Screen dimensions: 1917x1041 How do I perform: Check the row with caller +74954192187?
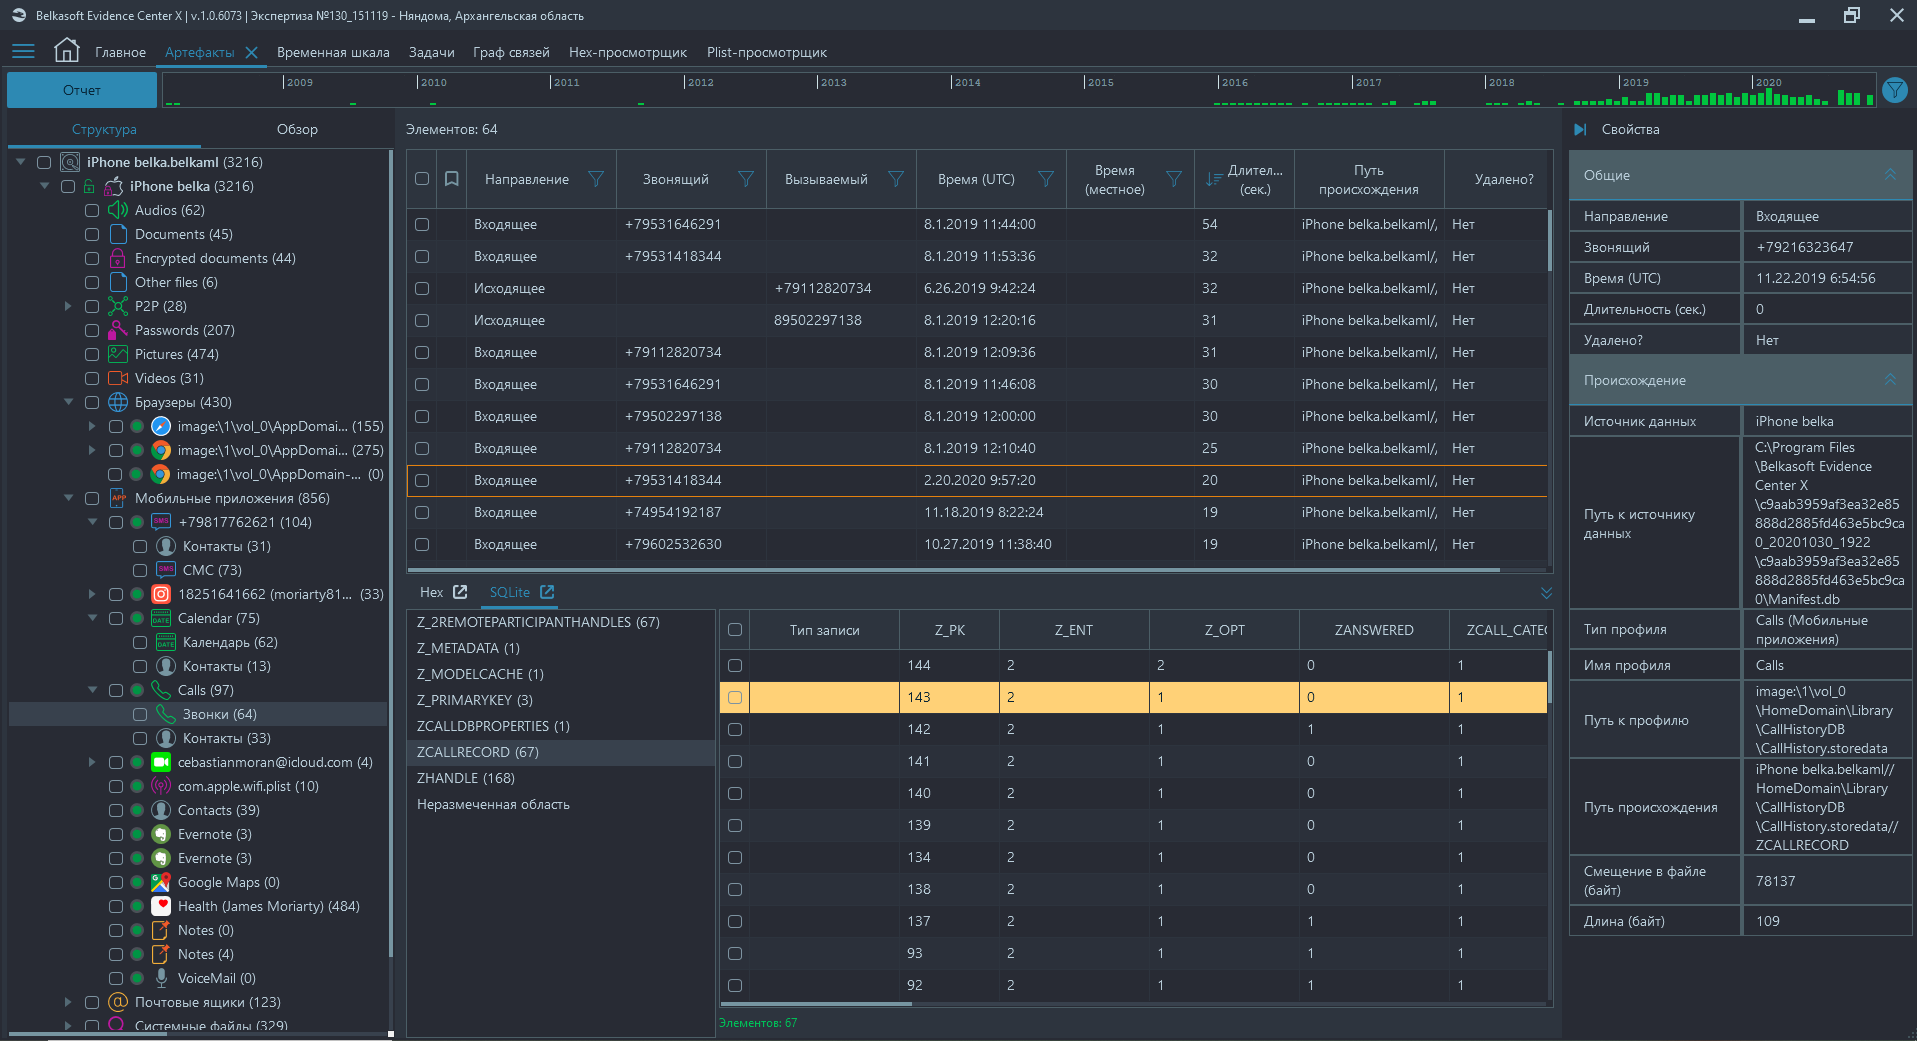tap(422, 512)
